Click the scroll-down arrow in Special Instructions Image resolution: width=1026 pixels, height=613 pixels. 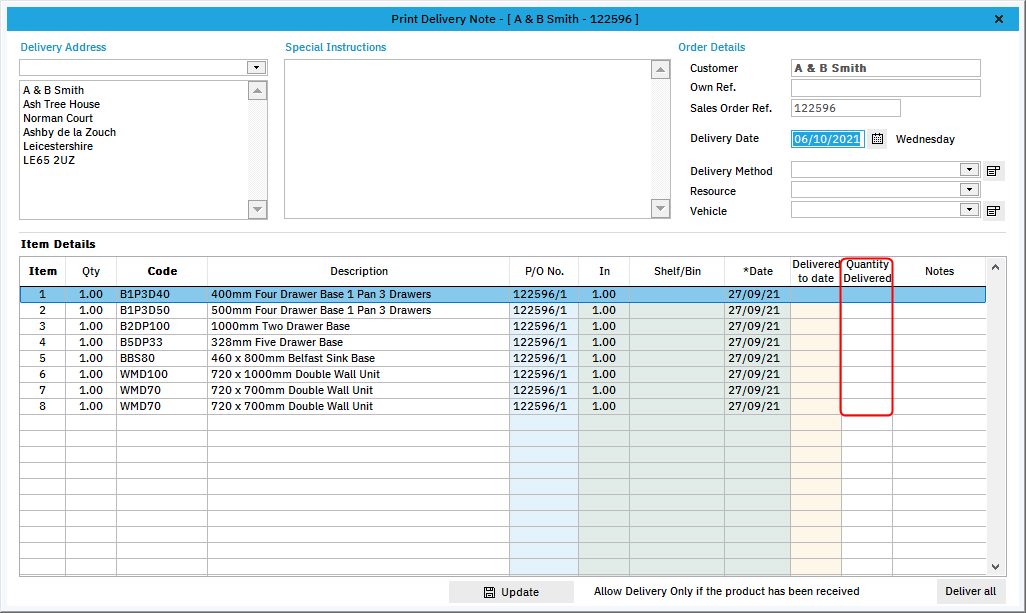[660, 208]
